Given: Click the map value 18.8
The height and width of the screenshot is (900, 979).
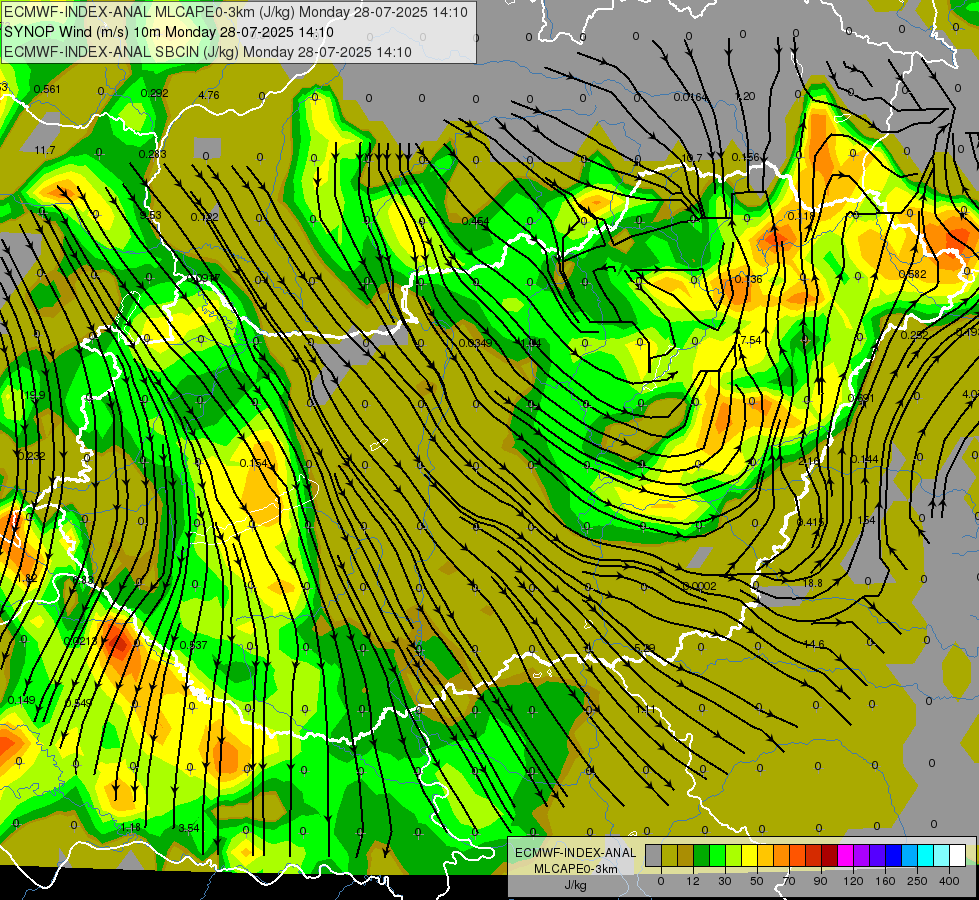Looking at the screenshot, I should click(812, 583).
